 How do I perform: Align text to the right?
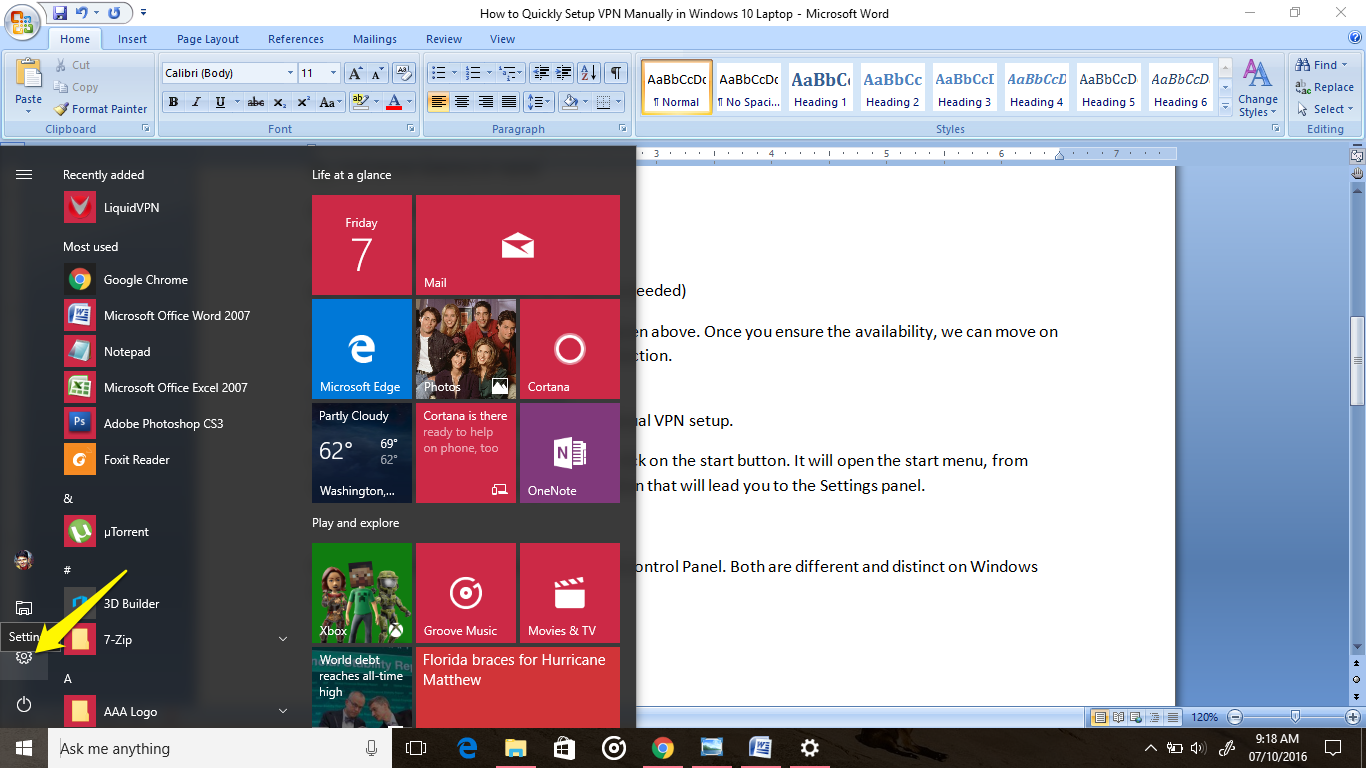(485, 102)
